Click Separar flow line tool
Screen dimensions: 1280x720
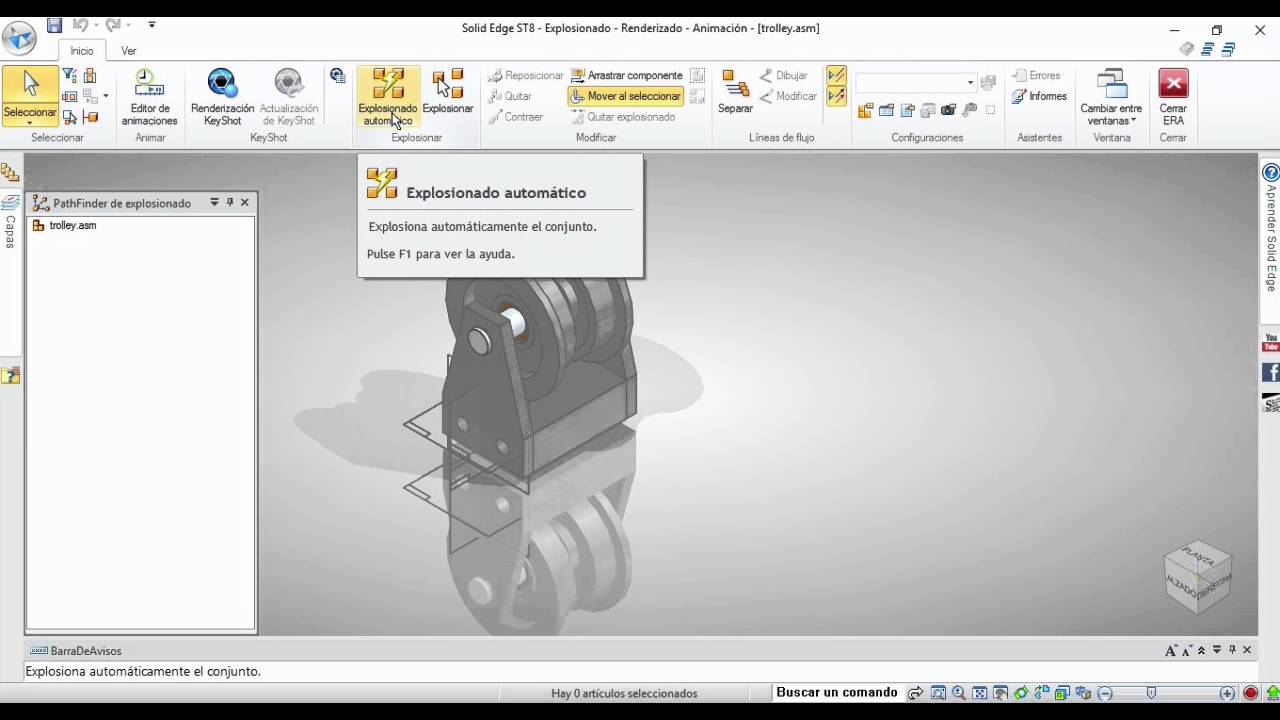click(x=735, y=92)
